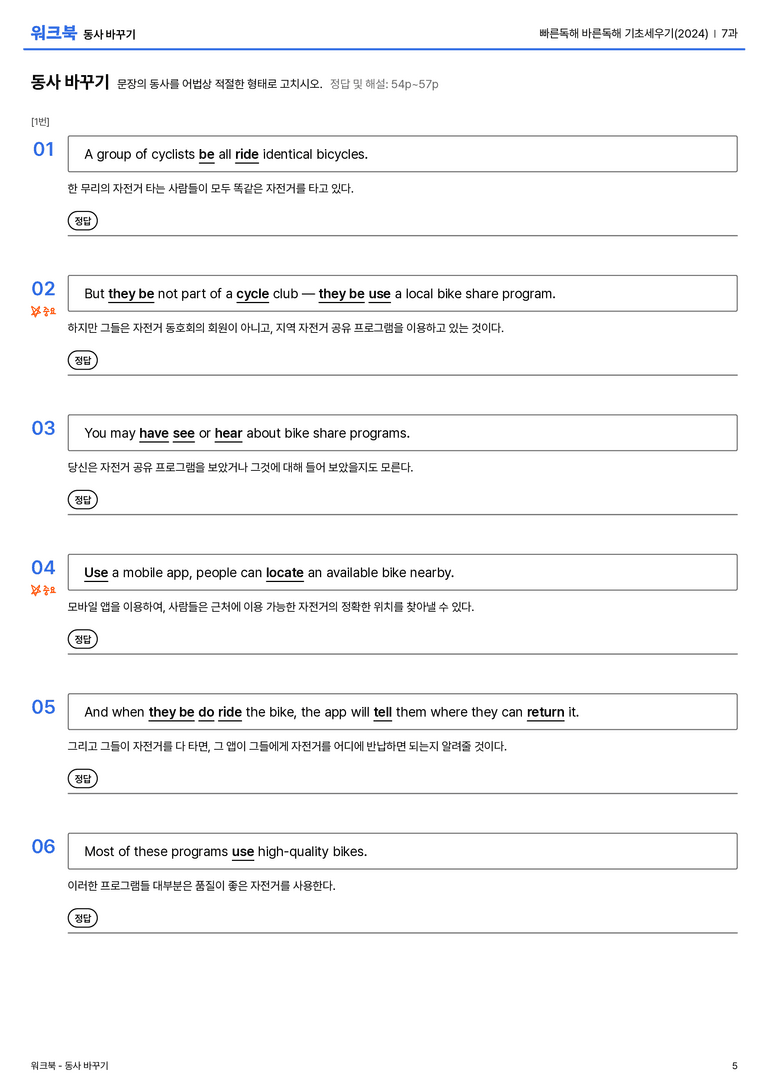768x1087 pixels.
Task: Click the underlined word 'locate' in question 04
Action: (x=284, y=573)
